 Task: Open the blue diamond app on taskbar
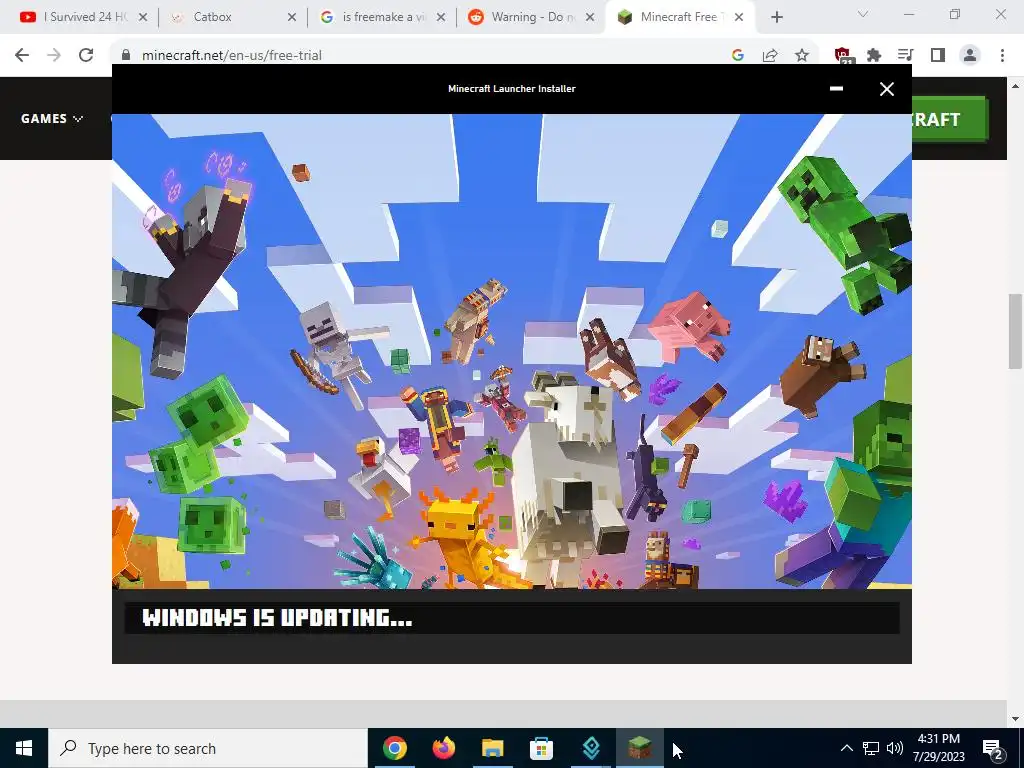point(591,748)
